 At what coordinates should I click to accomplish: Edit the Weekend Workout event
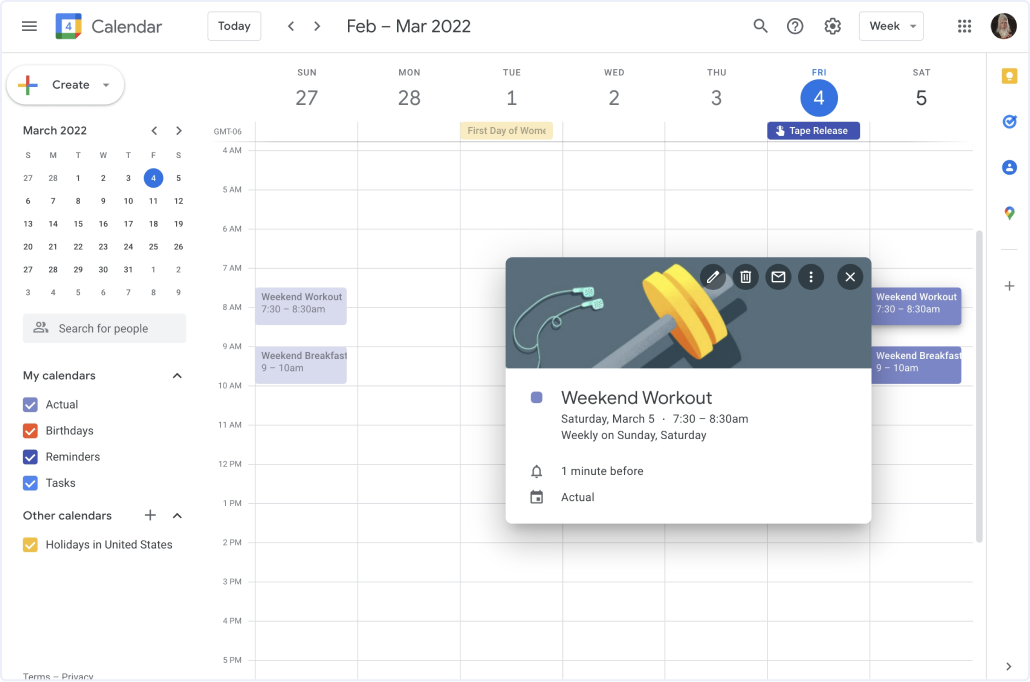tap(713, 277)
